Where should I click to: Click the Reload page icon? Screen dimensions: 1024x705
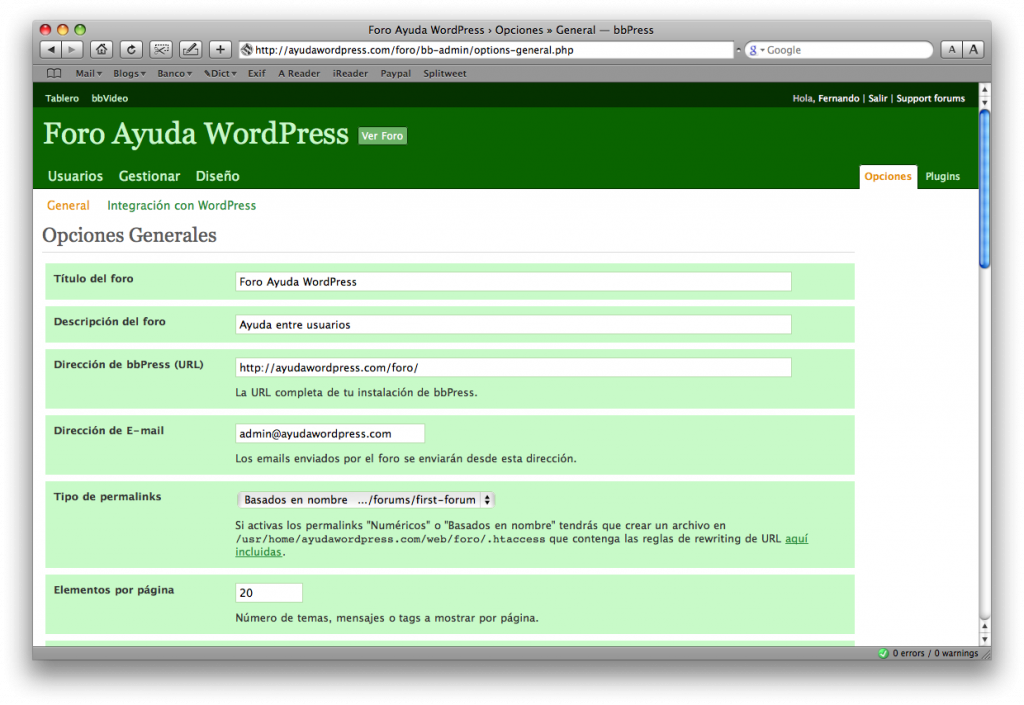(131, 48)
